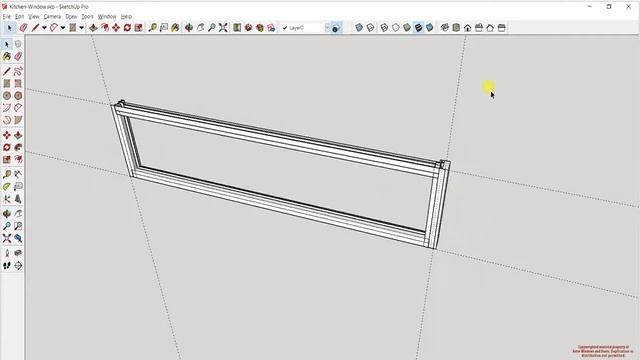The image size is (640, 360).
Task: Toggle Back Edges face style
Action: [x=370, y=28]
